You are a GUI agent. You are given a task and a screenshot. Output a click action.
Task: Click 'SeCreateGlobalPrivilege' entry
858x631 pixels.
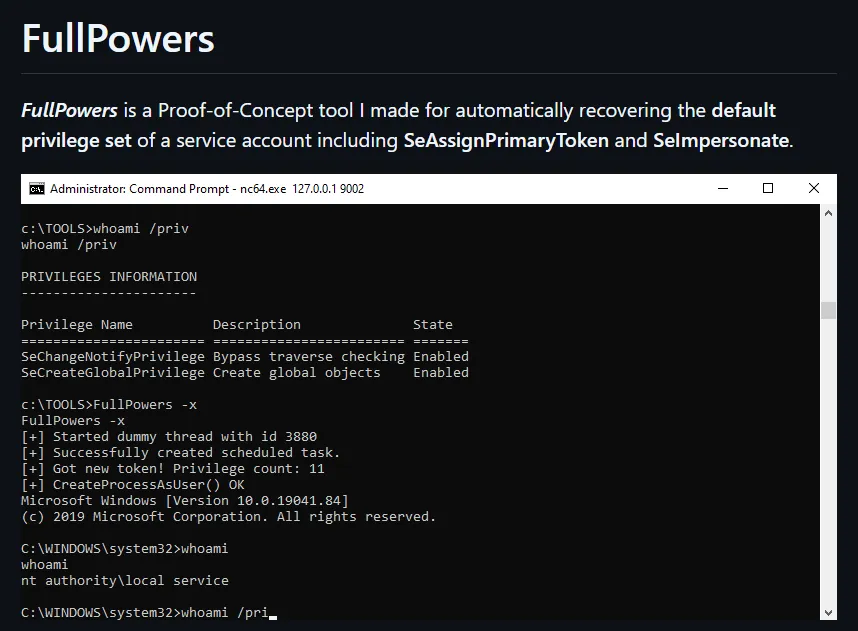tap(113, 373)
